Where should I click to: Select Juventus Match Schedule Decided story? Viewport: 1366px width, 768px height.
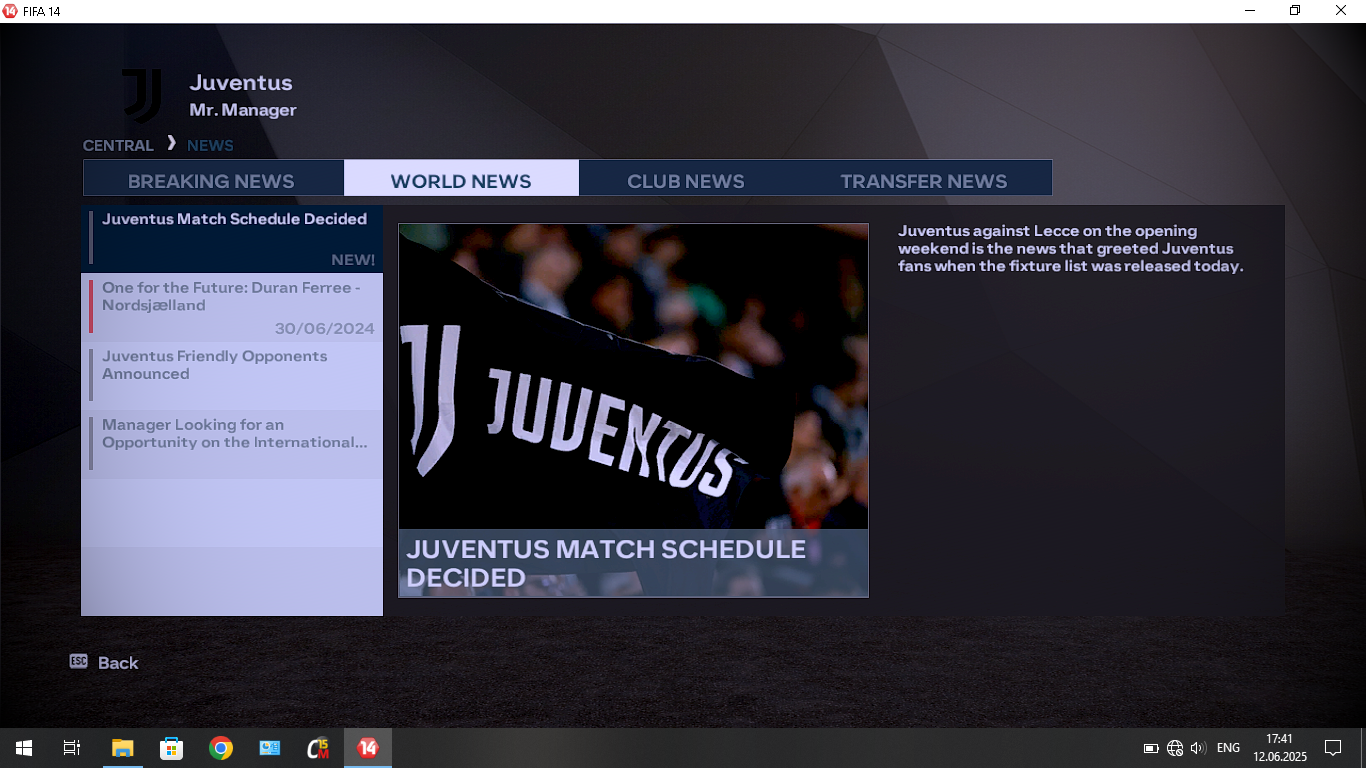tap(232, 239)
